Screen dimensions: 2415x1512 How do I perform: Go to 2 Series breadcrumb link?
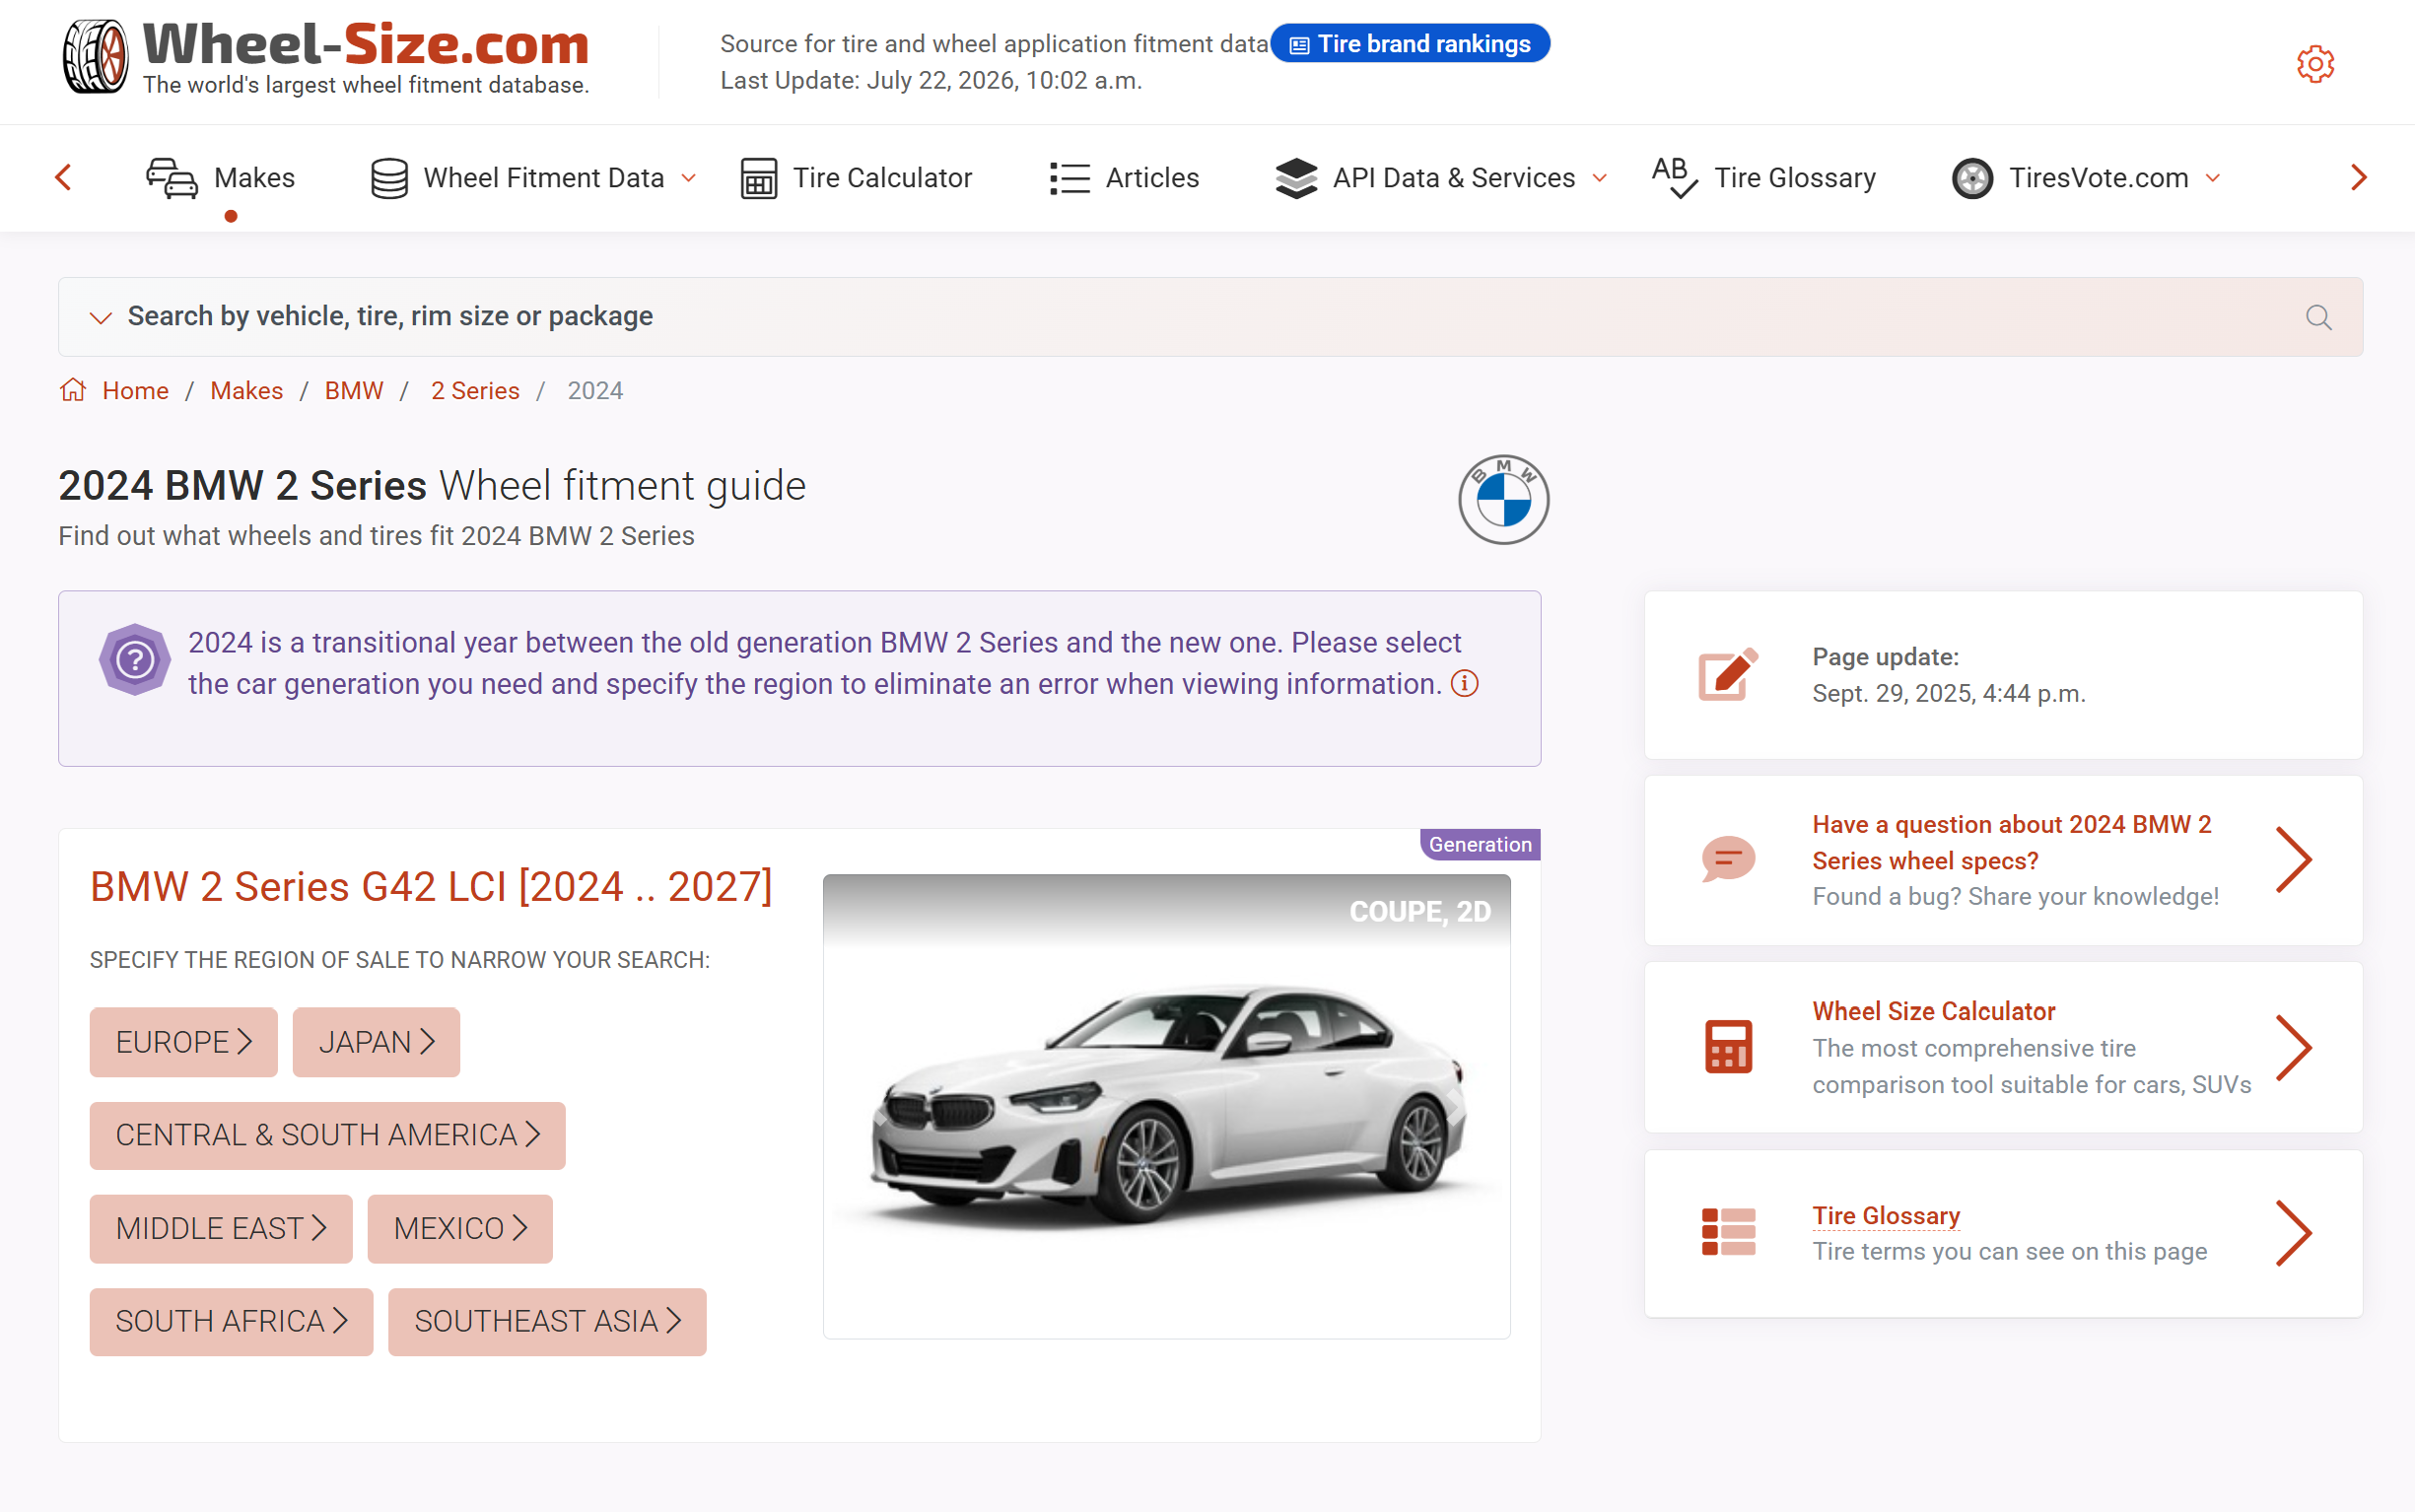click(475, 390)
